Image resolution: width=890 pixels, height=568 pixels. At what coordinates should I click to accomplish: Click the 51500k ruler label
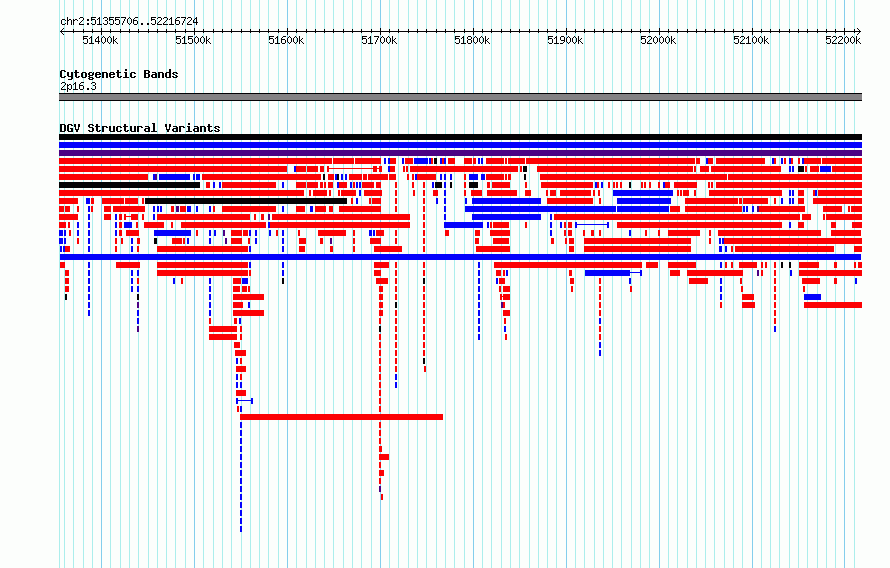(193, 40)
